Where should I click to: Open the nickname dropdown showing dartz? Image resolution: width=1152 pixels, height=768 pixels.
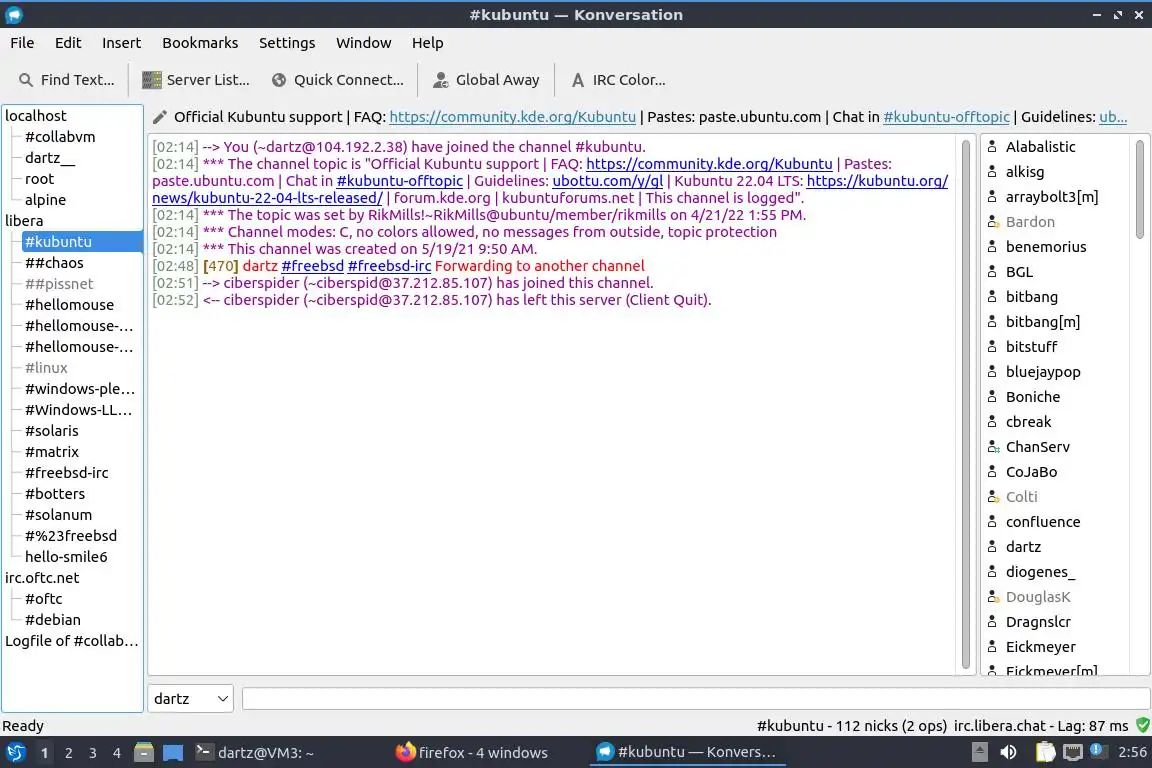[190, 699]
